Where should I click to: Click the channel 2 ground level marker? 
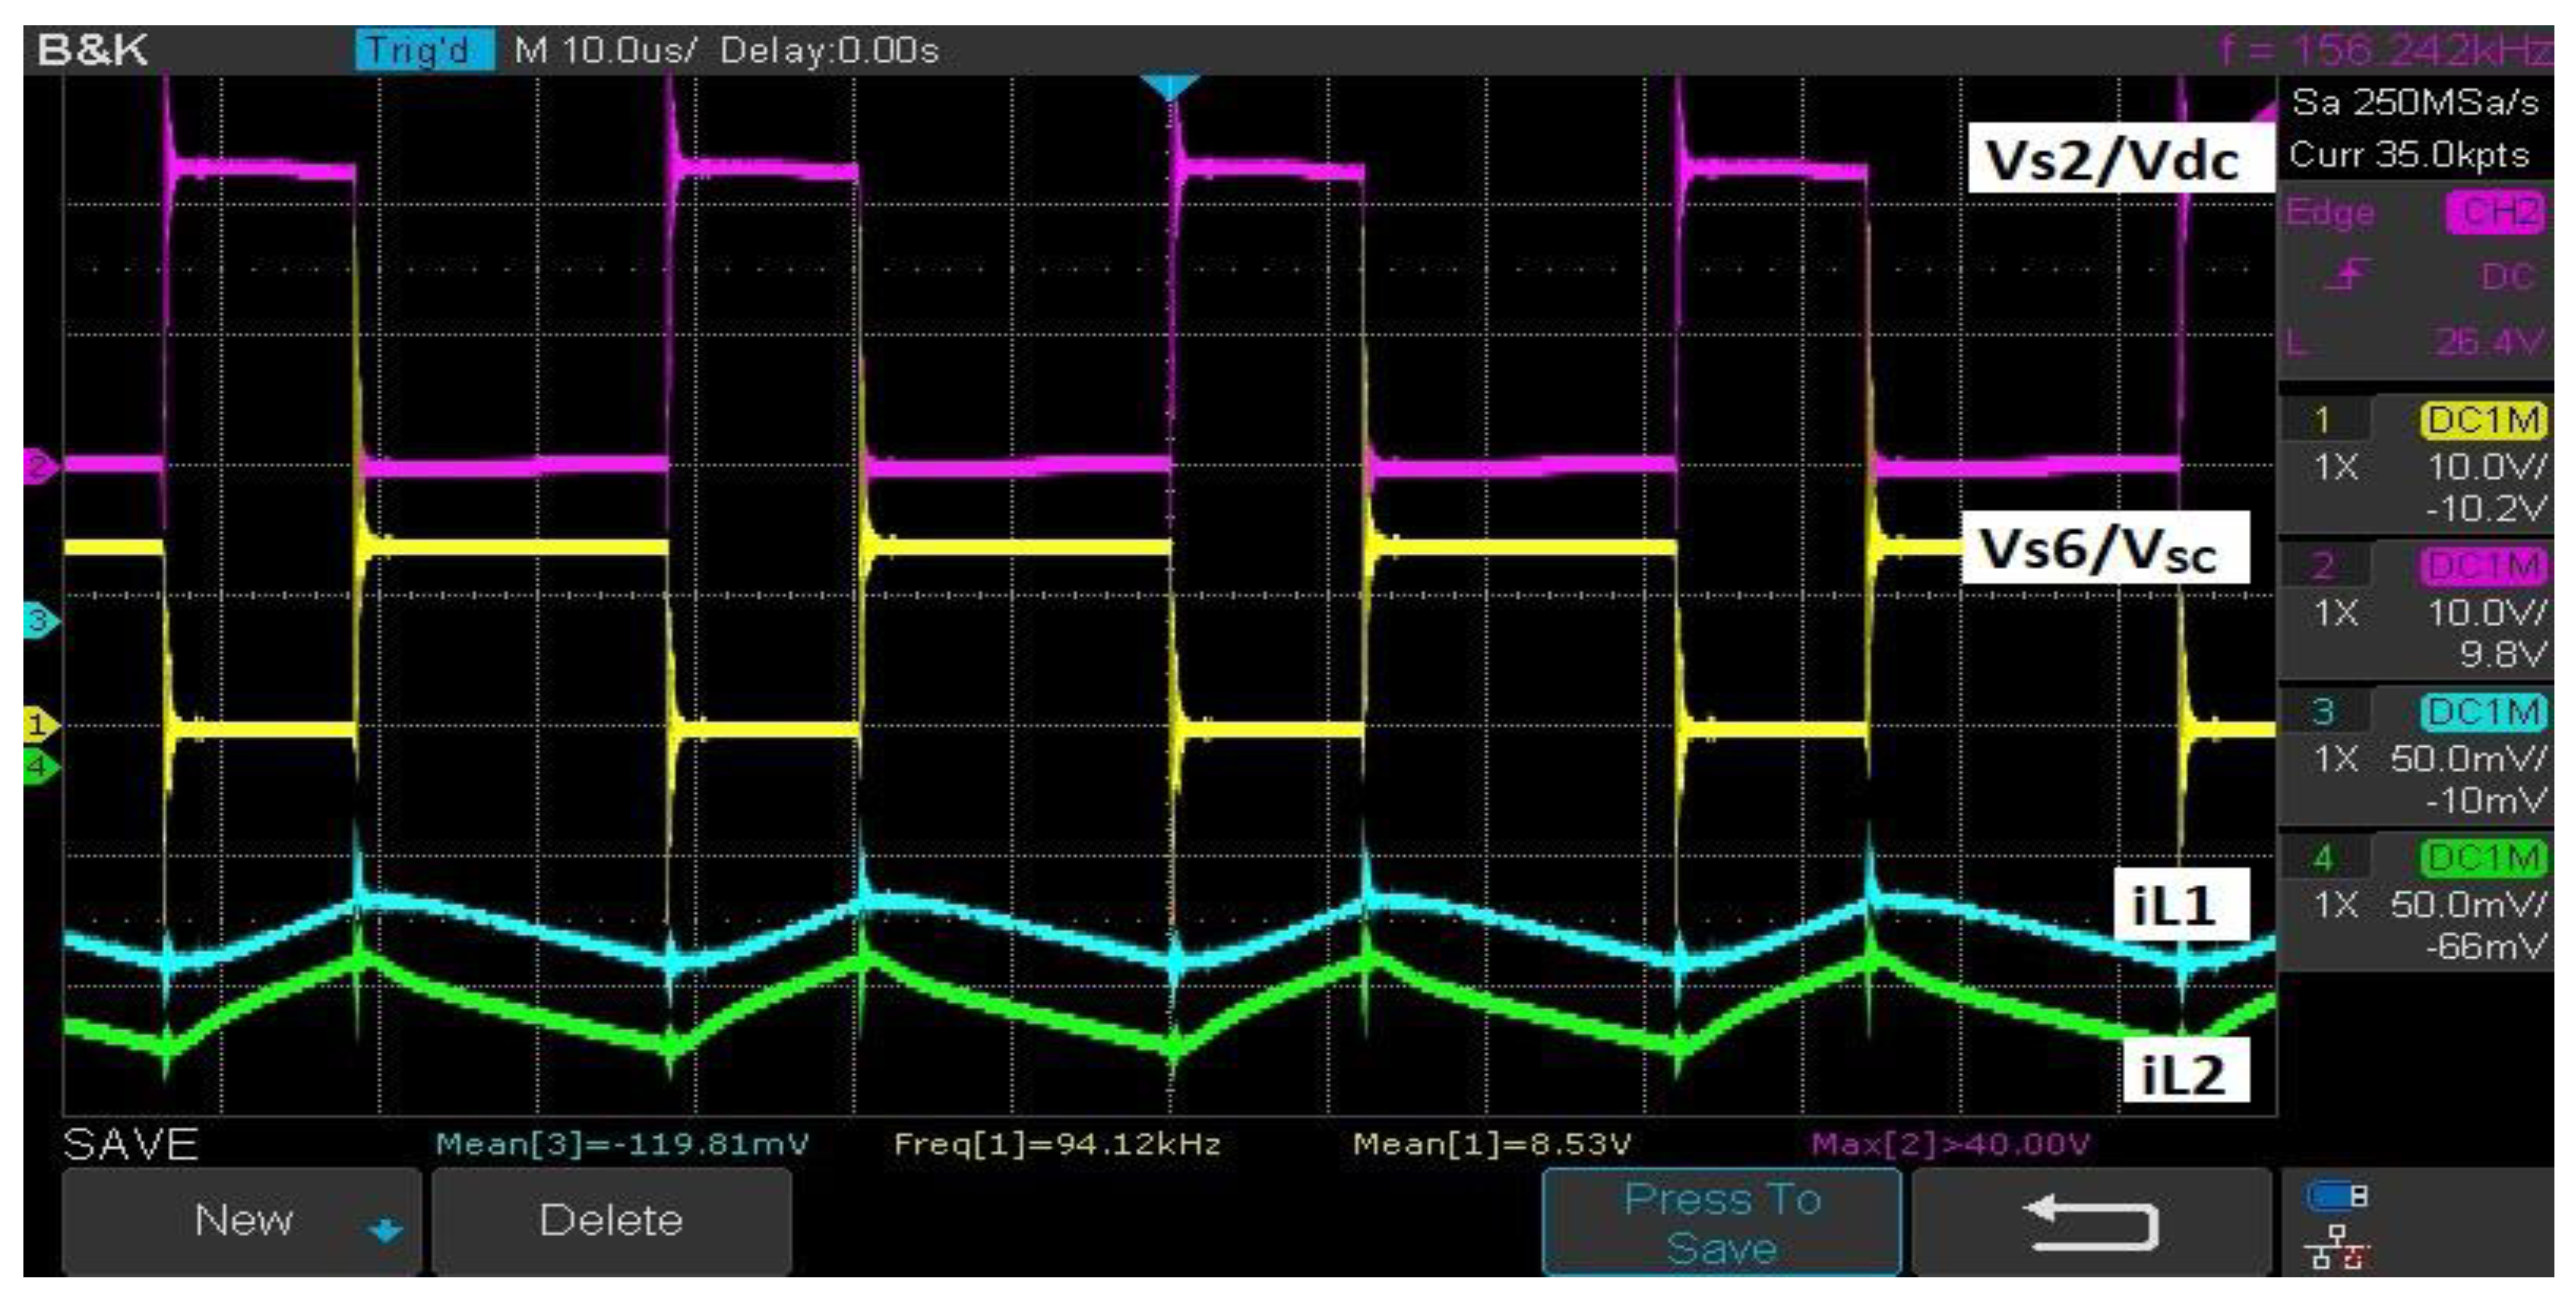coord(39,467)
